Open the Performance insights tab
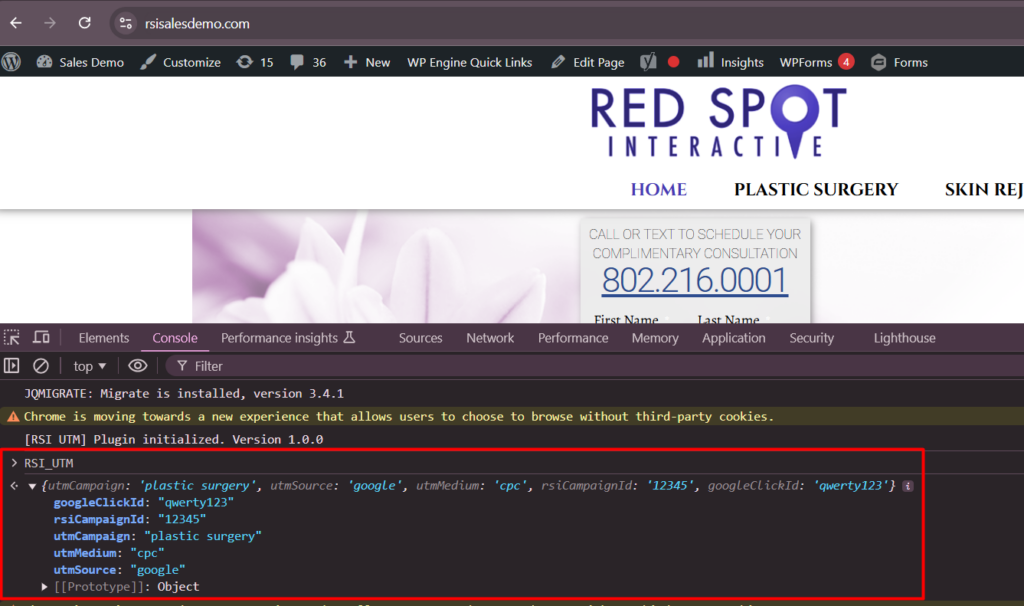This screenshot has width=1024, height=606. (x=287, y=338)
